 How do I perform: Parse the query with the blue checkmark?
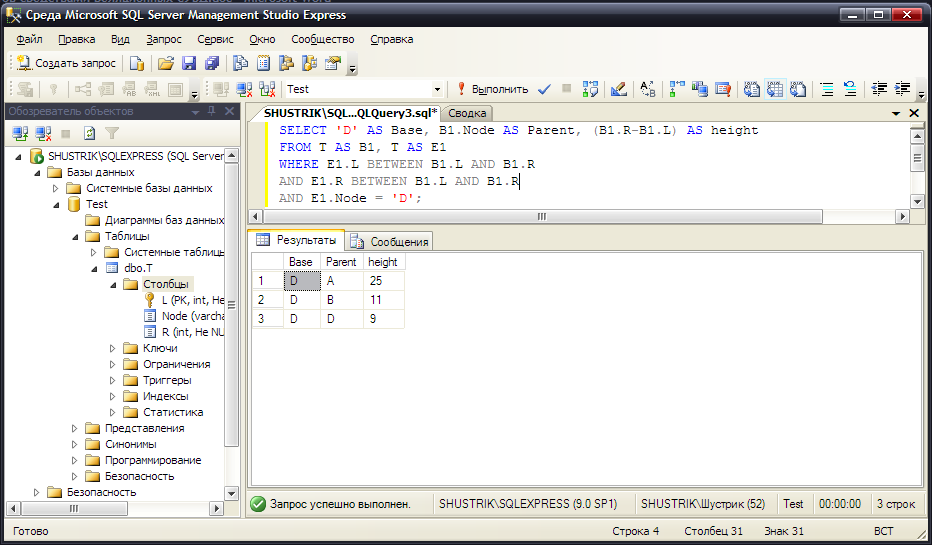click(544, 89)
